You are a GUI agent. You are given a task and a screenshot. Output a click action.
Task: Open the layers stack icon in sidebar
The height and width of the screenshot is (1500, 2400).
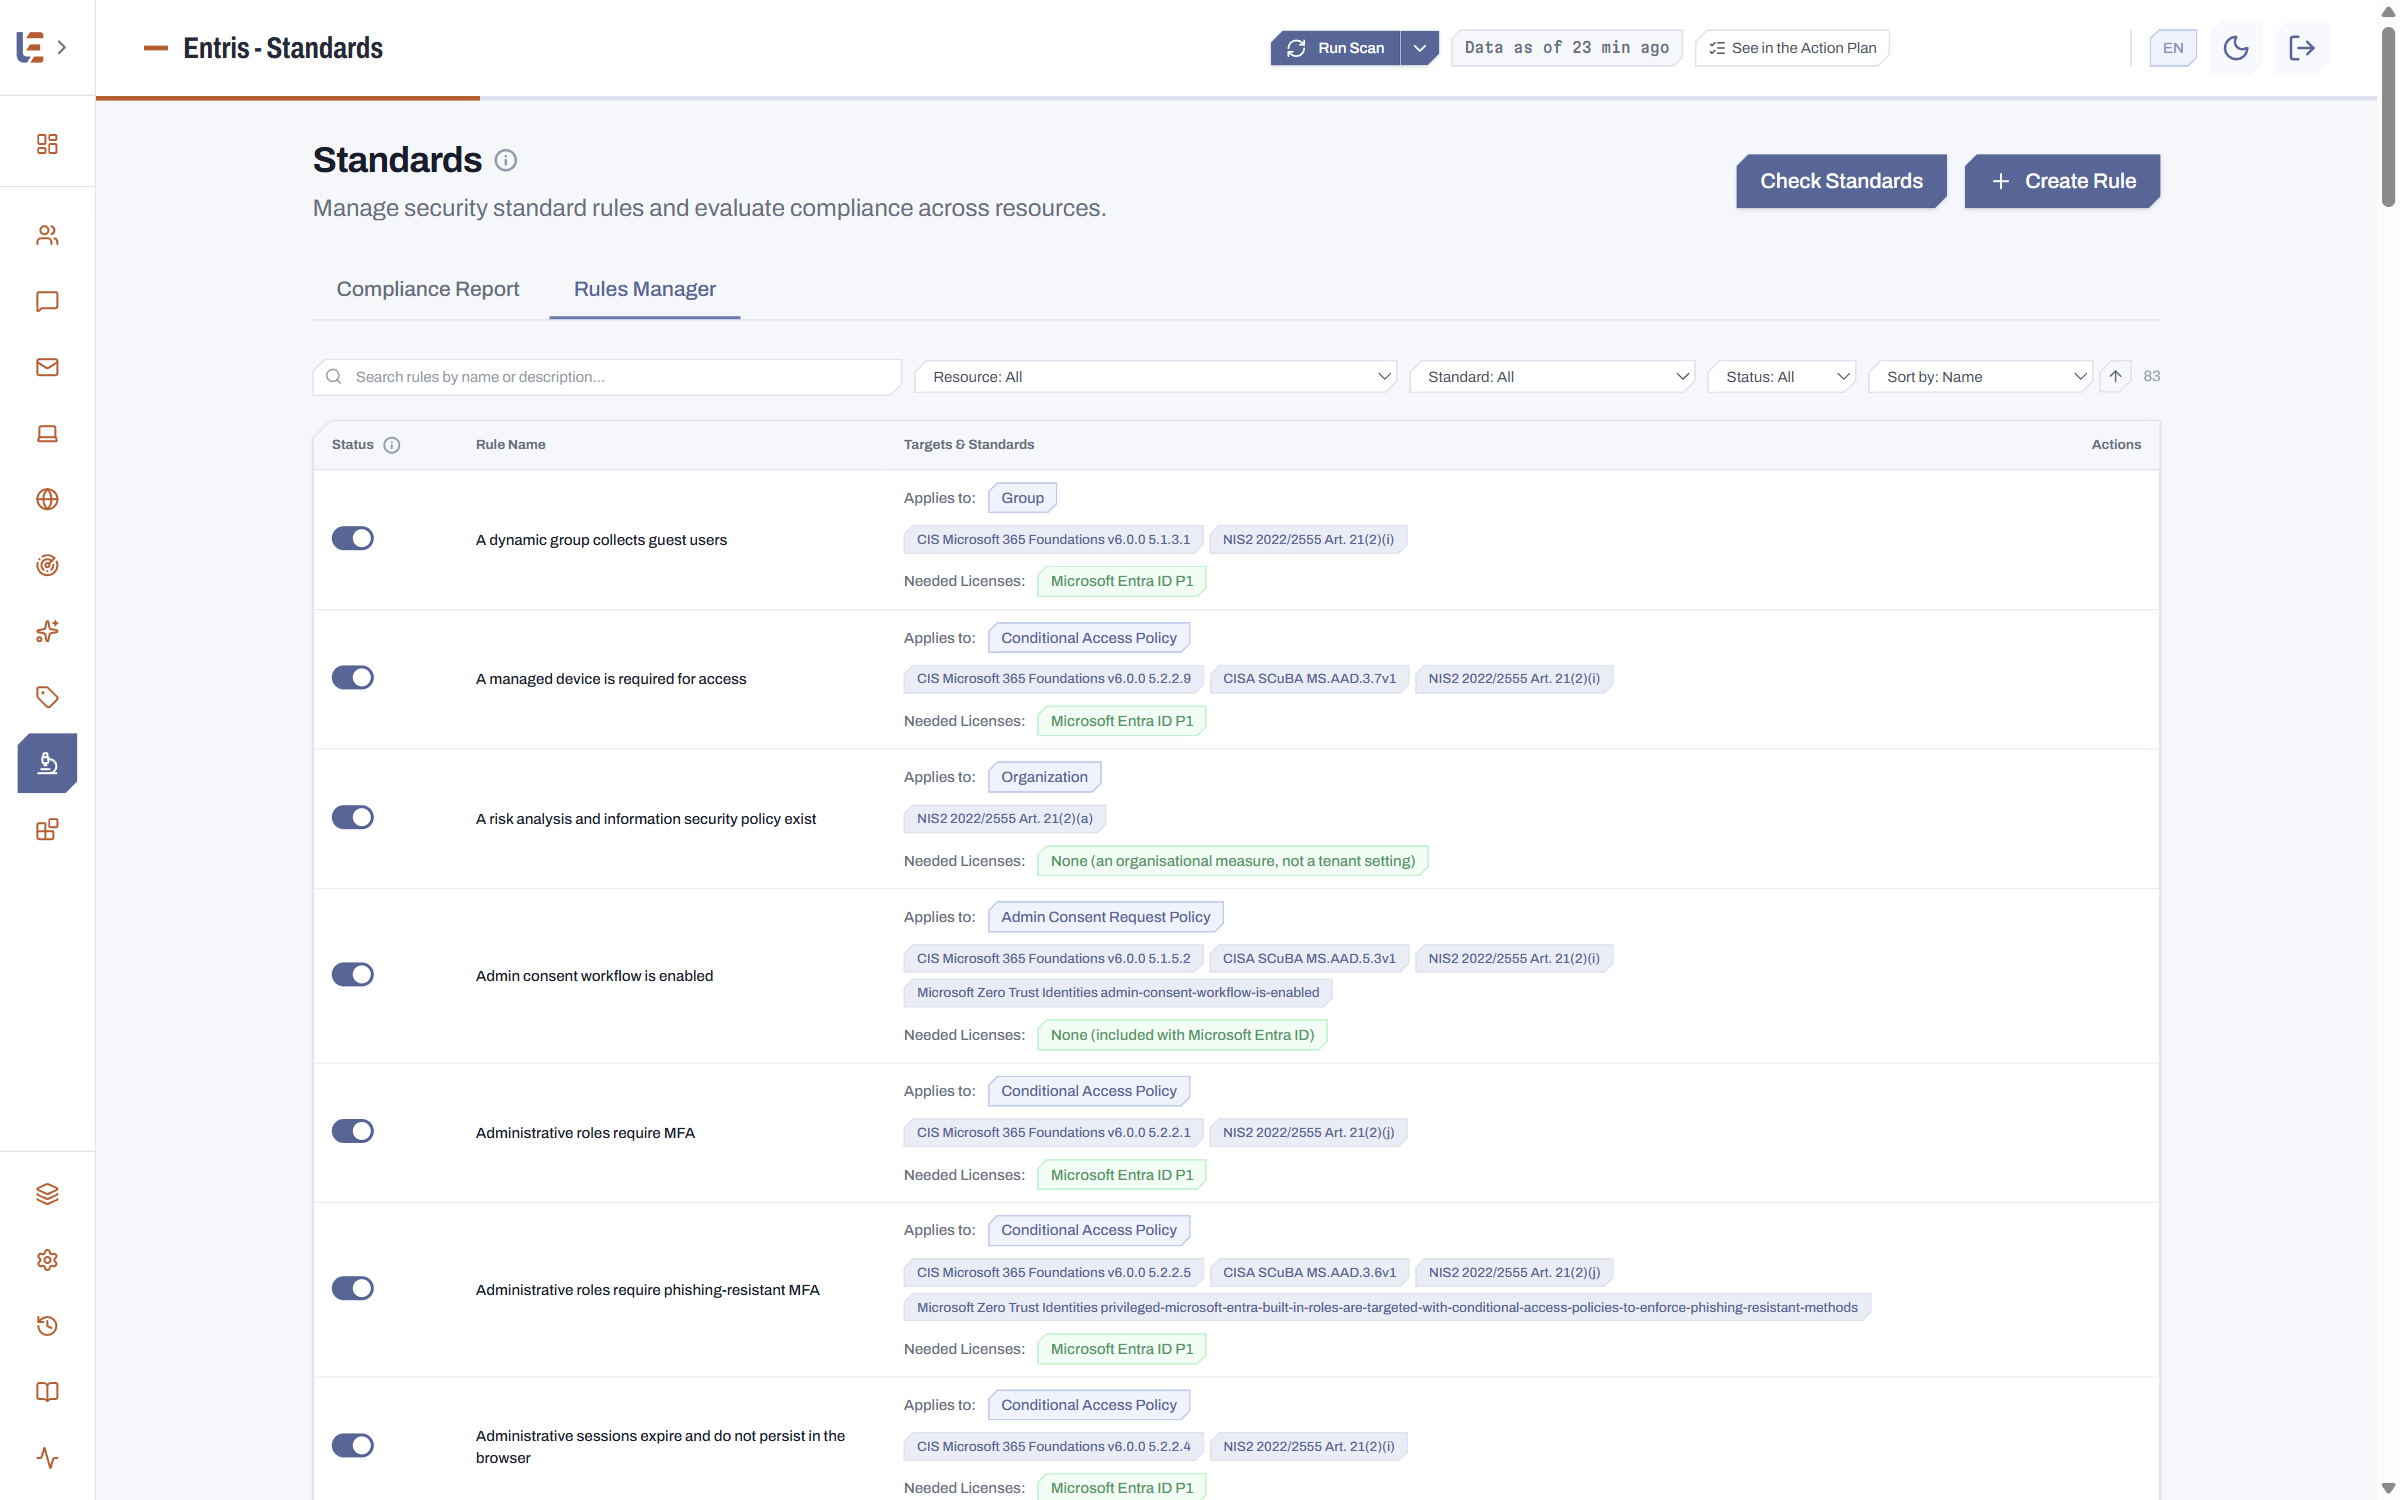click(47, 1194)
